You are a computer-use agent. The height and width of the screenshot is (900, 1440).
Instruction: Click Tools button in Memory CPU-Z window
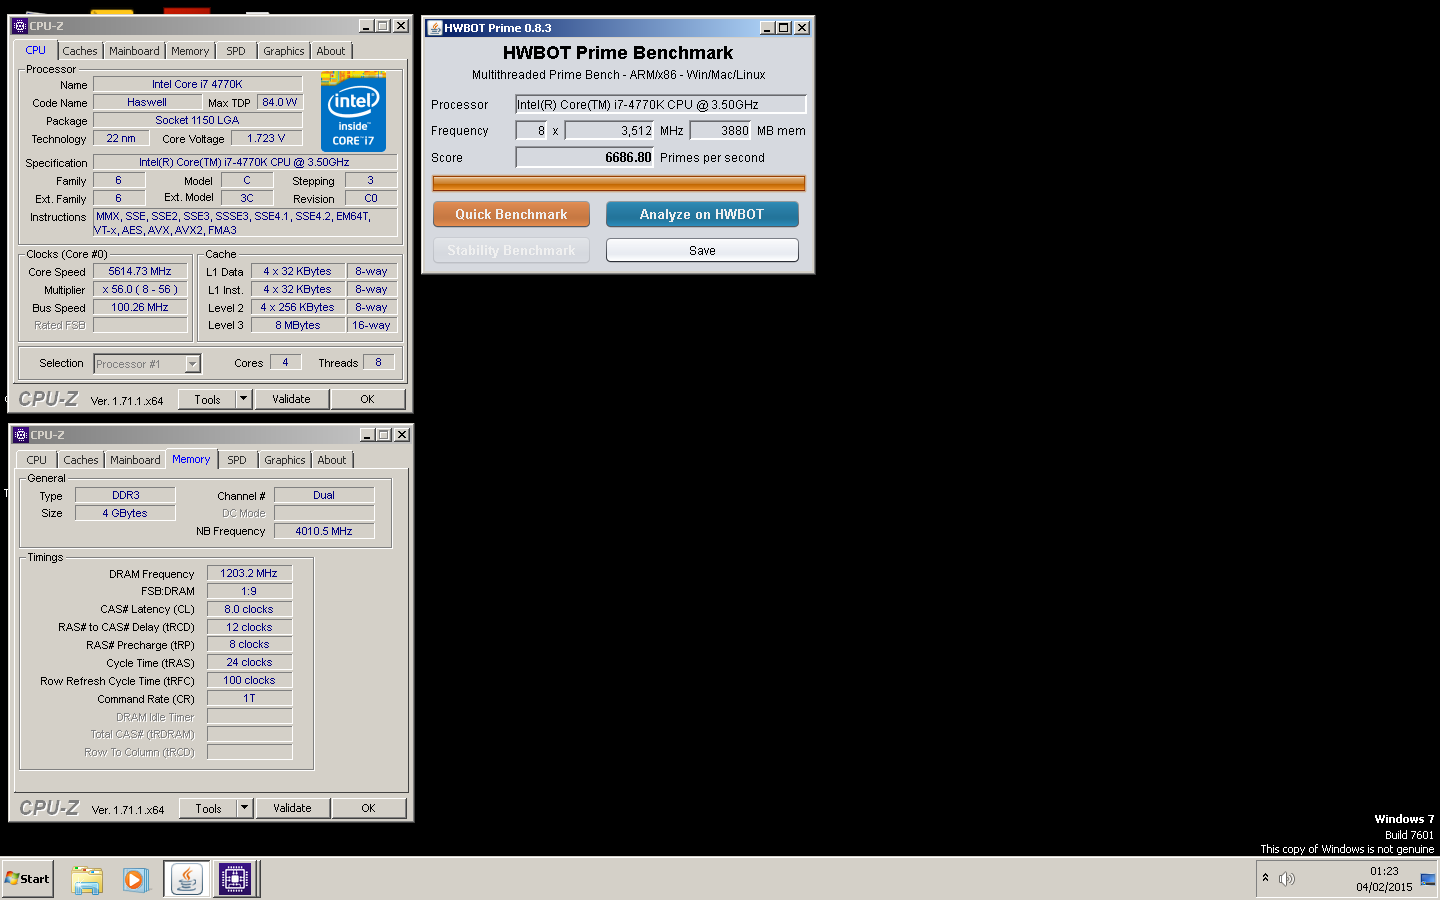pyautogui.click(x=208, y=808)
